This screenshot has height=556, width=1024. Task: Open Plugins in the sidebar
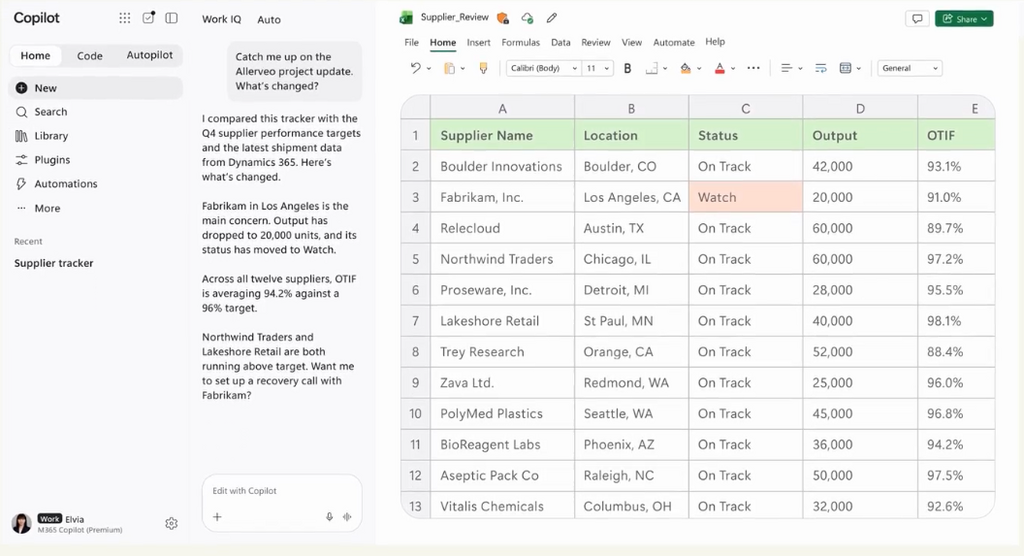click(x=95, y=159)
